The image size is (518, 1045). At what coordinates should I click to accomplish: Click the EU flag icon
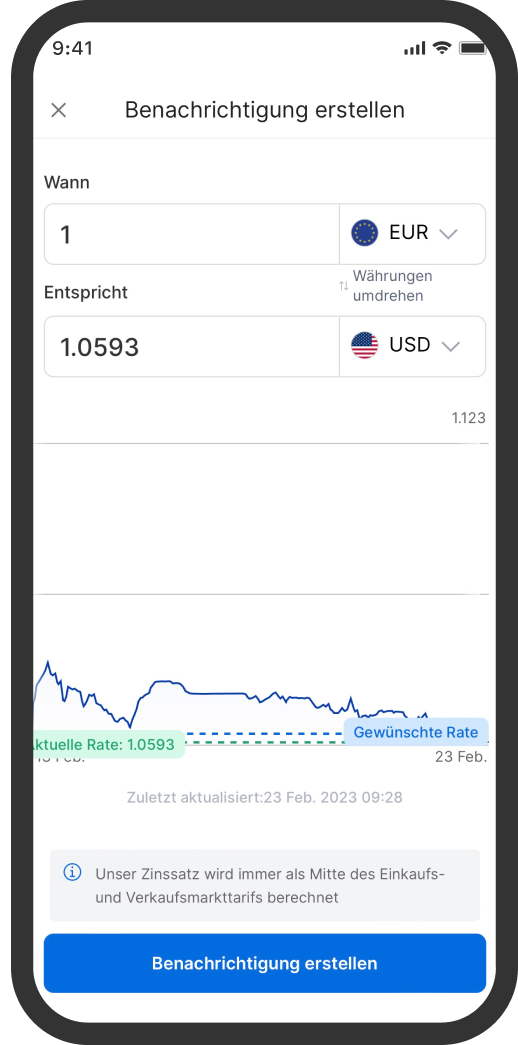pos(364,233)
